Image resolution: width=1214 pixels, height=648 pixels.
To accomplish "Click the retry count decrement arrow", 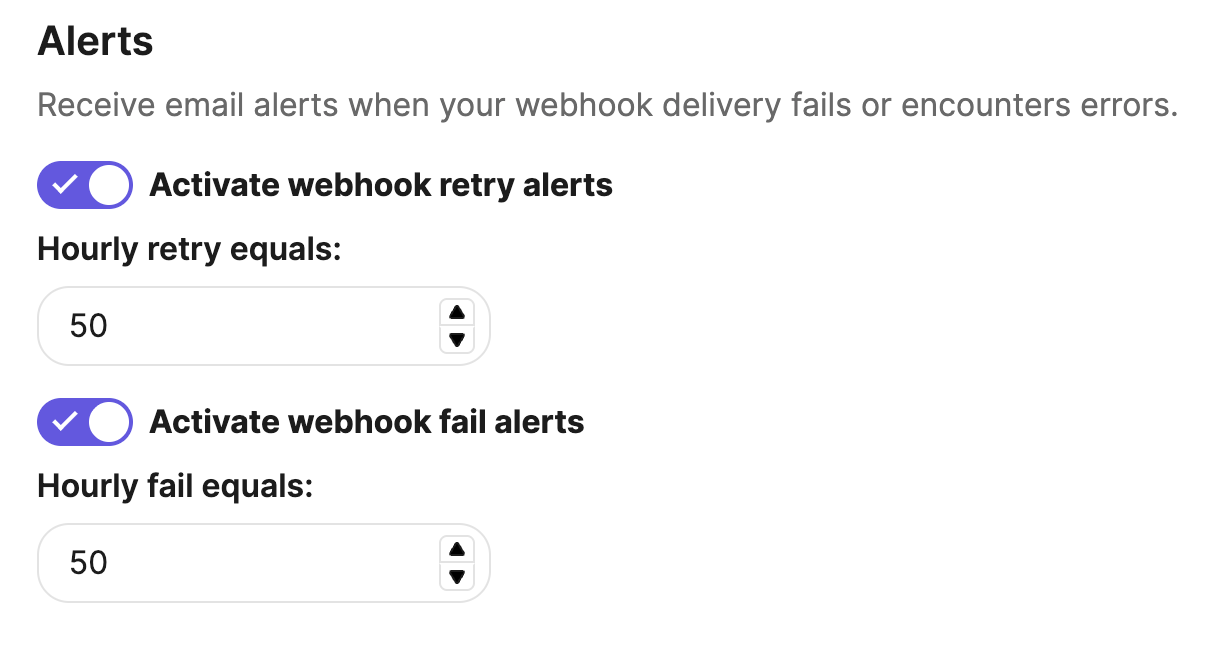I will coord(457,339).
